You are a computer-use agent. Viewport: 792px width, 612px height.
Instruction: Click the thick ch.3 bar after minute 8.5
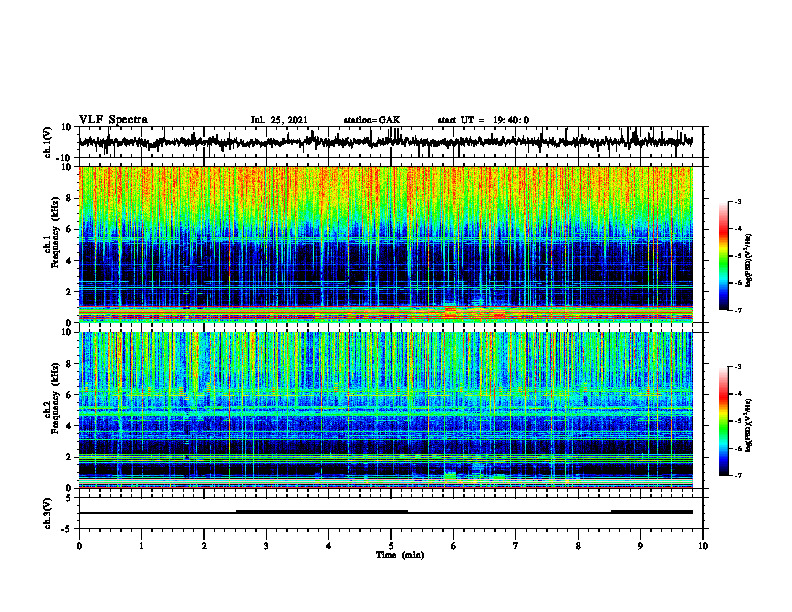pyautogui.click(x=652, y=512)
